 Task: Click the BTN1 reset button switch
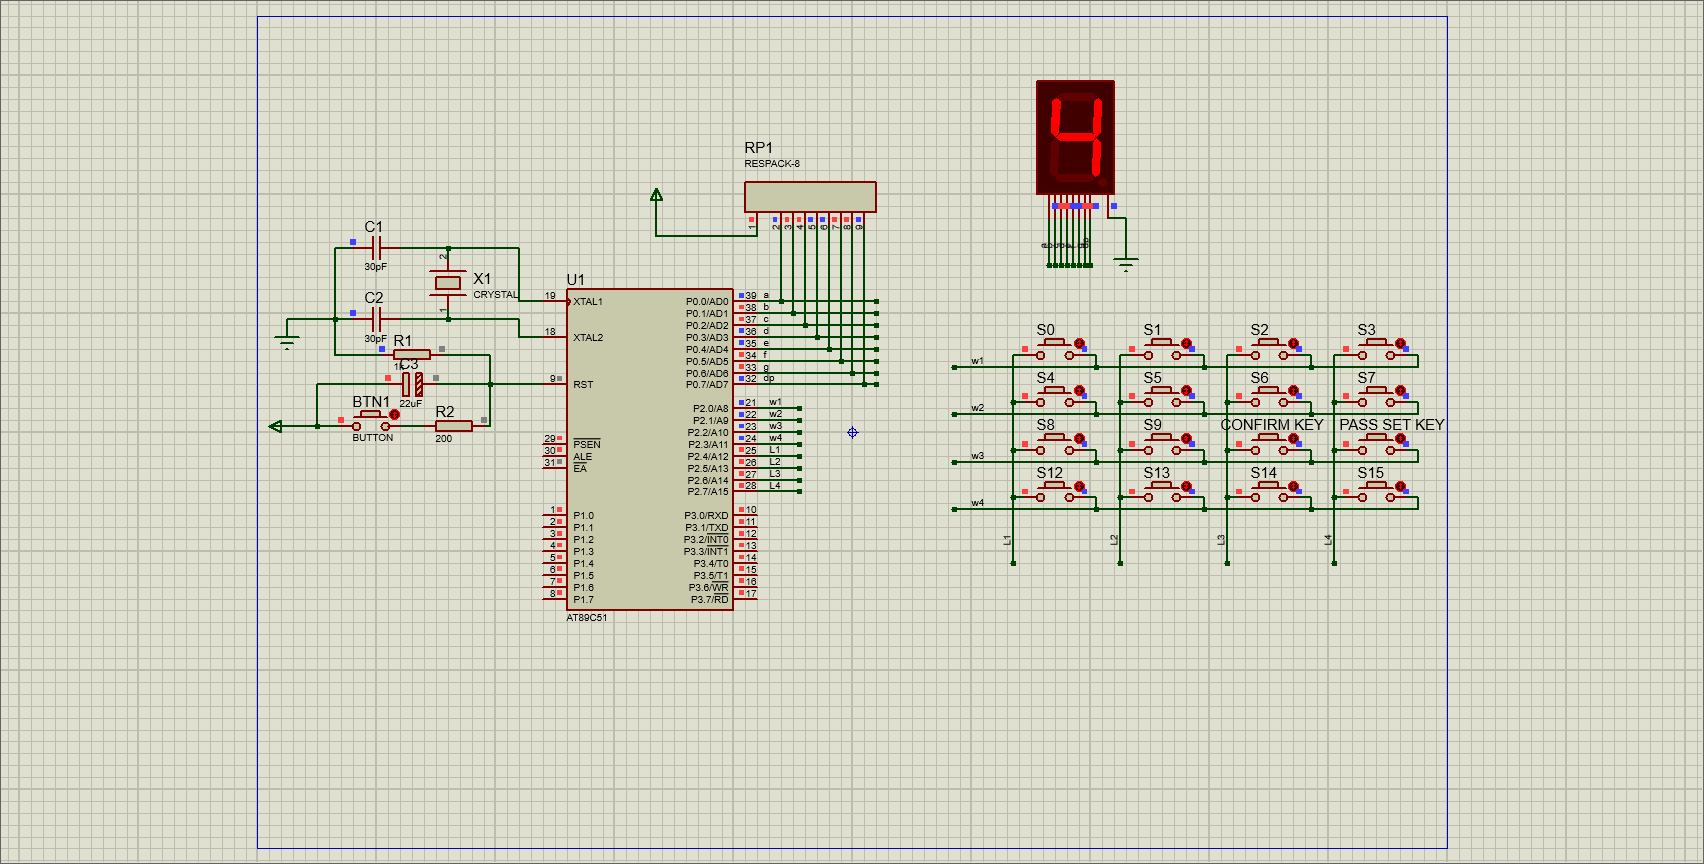(x=371, y=420)
